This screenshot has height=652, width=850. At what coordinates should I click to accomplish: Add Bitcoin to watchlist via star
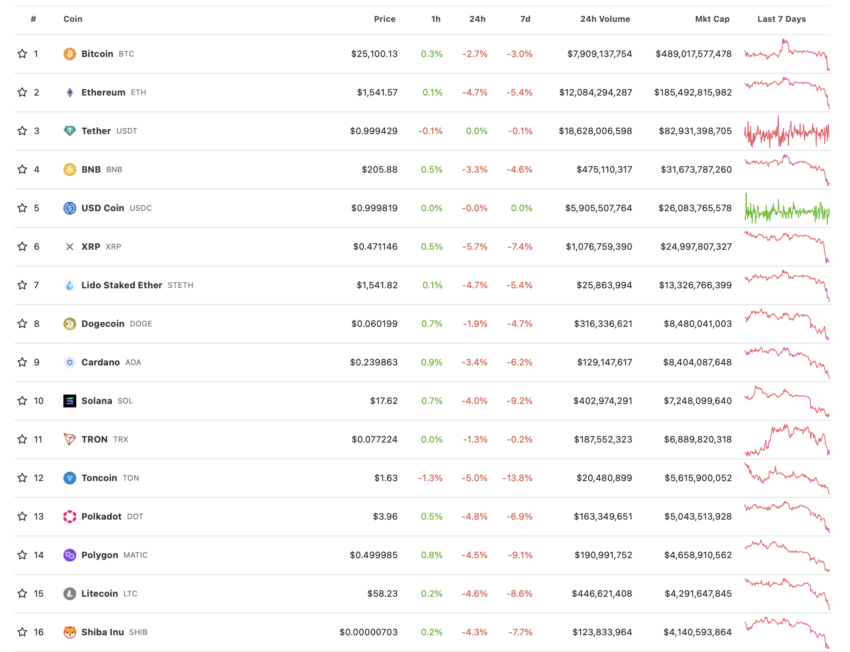tap(21, 53)
